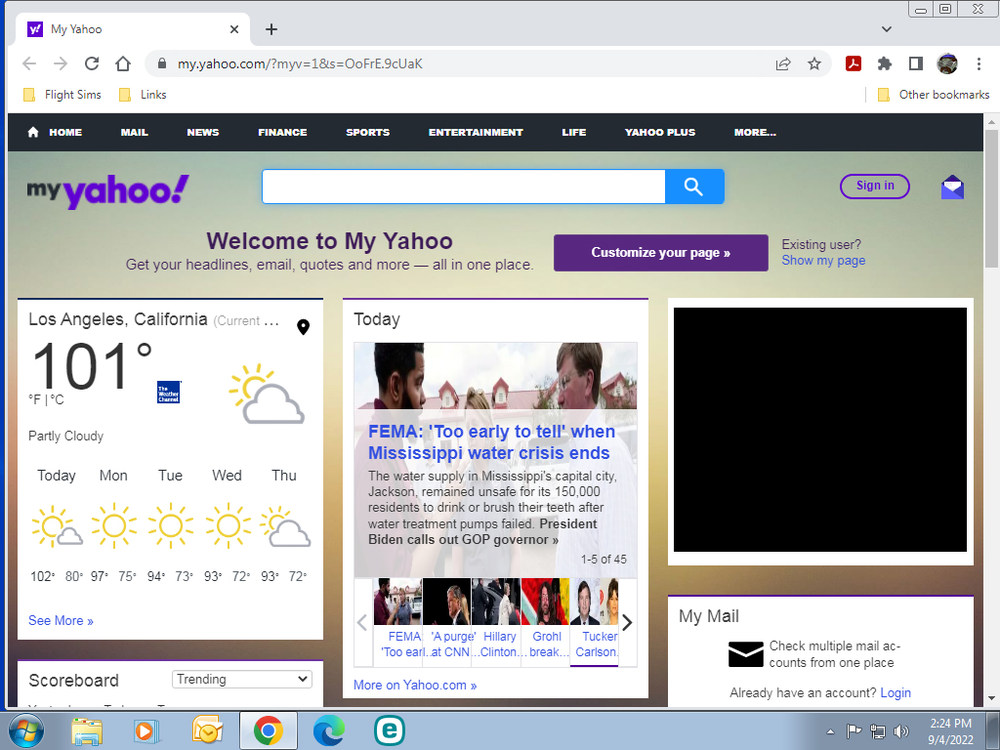Viewport: 1000px width, 750px height.
Task: Click the volume speaker tray icon
Action: (901, 732)
